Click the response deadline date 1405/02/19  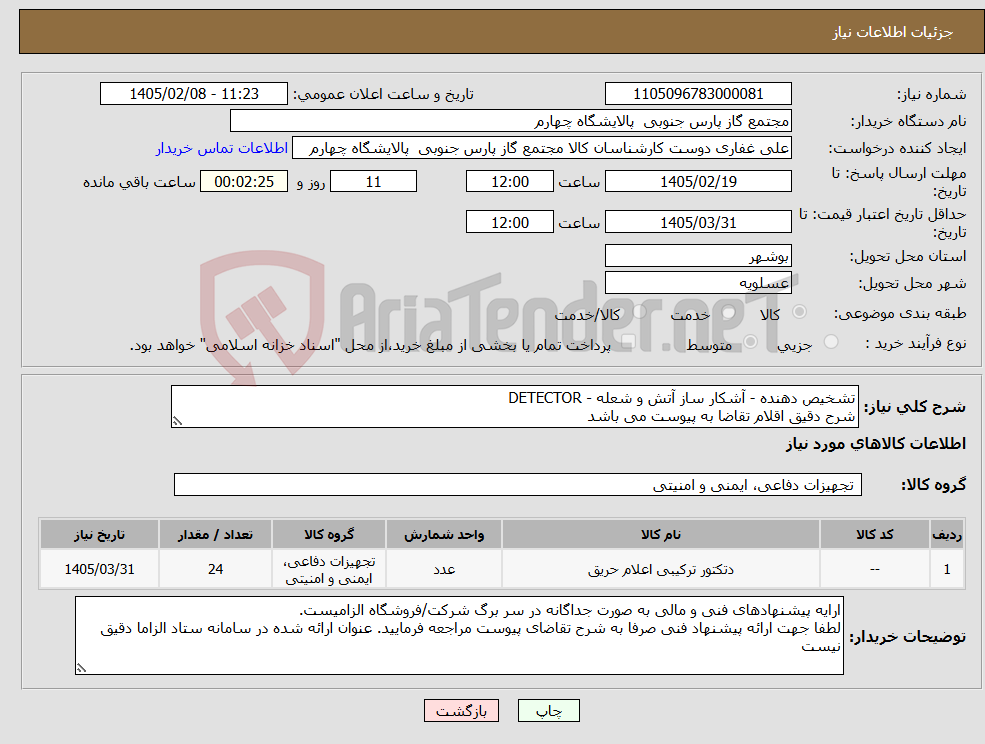tap(698, 182)
